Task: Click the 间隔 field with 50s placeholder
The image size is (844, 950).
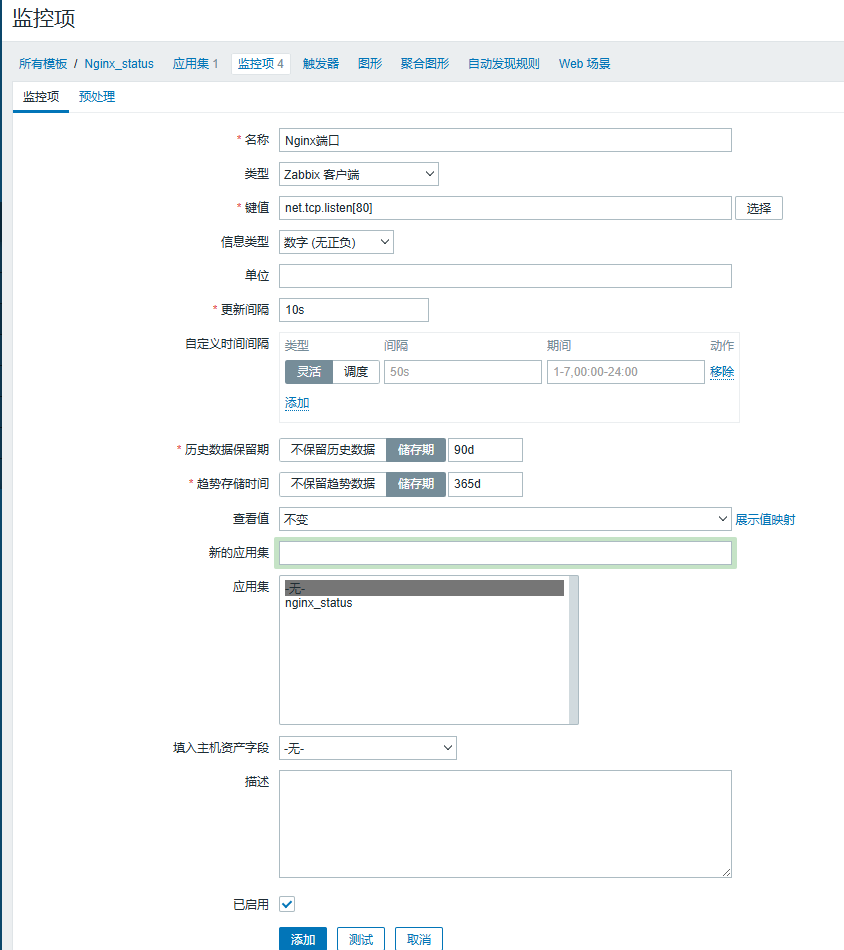Action: 463,371
